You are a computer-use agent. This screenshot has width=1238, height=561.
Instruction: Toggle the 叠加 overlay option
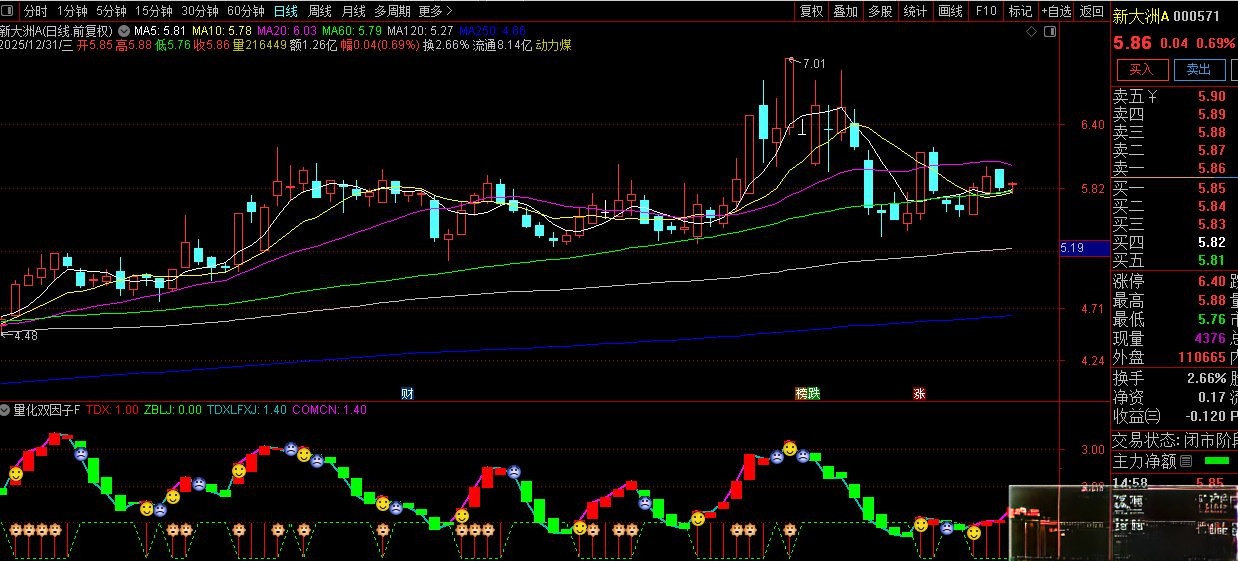pos(845,11)
